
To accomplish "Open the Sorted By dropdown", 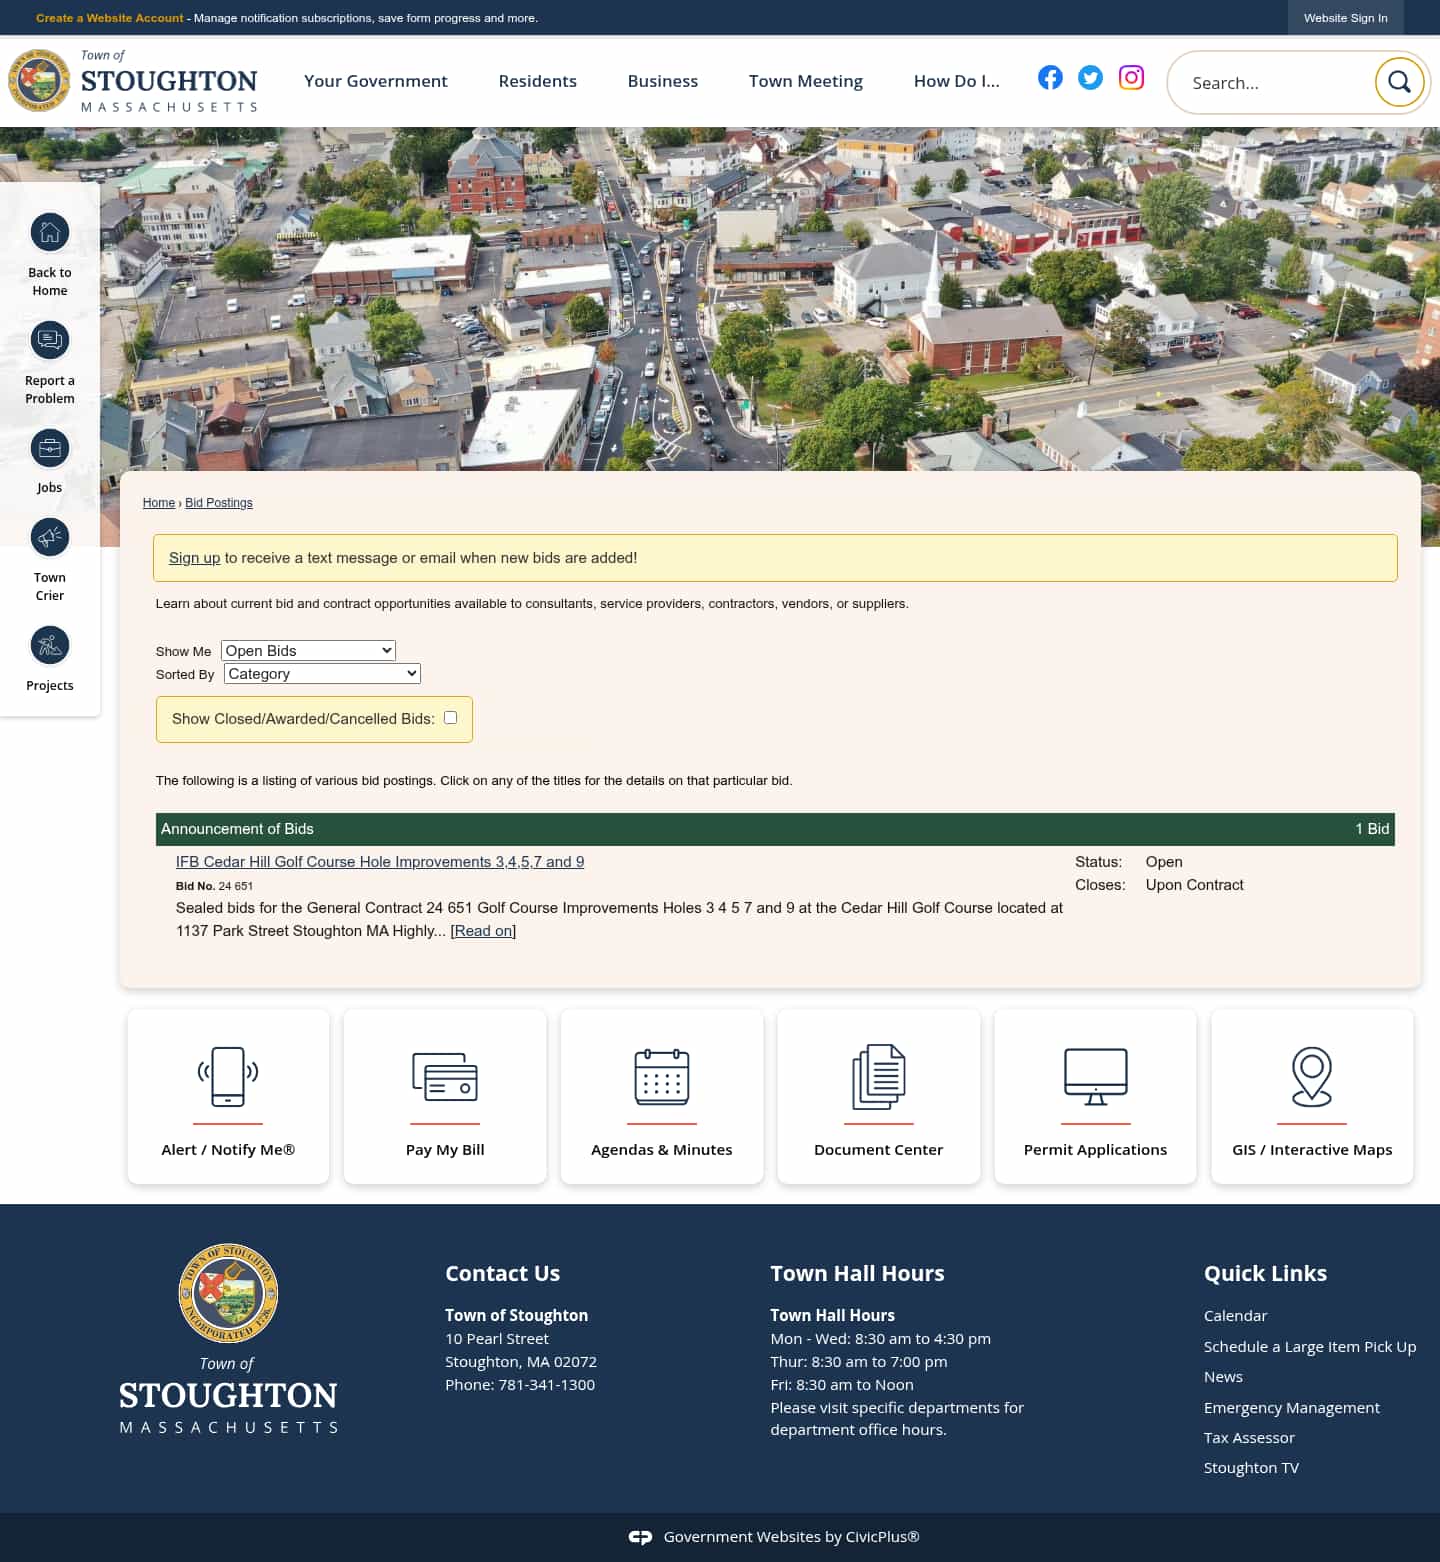I will (322, 674).
